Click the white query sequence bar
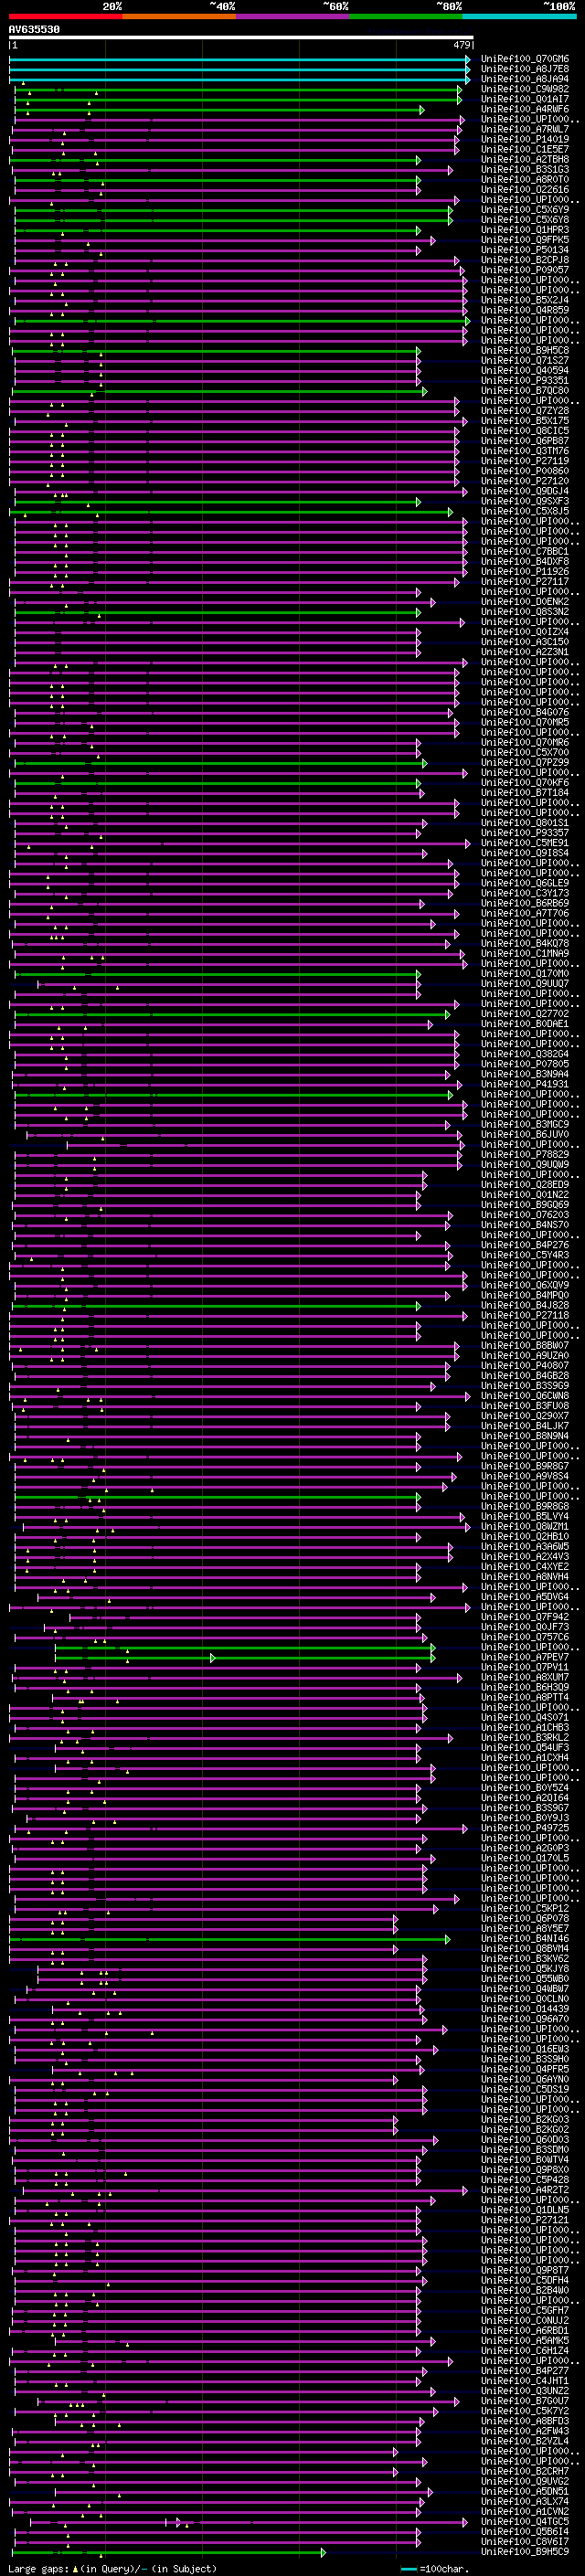 [240, 38]
